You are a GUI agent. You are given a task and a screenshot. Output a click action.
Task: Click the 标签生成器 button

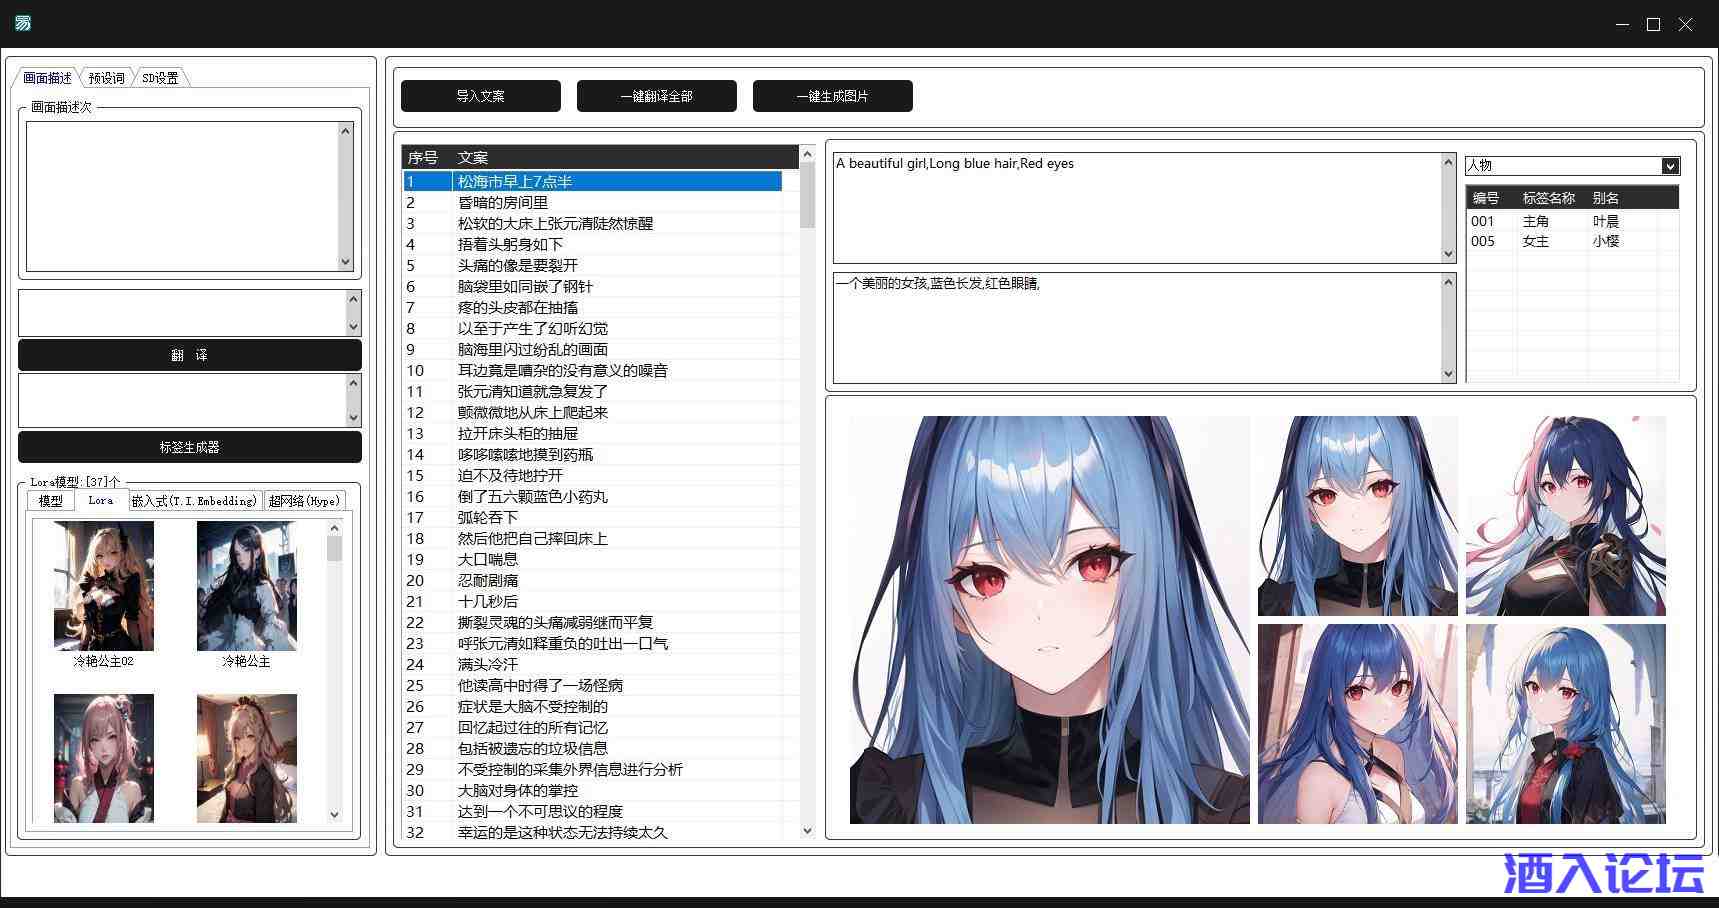[x=190, y=447]
